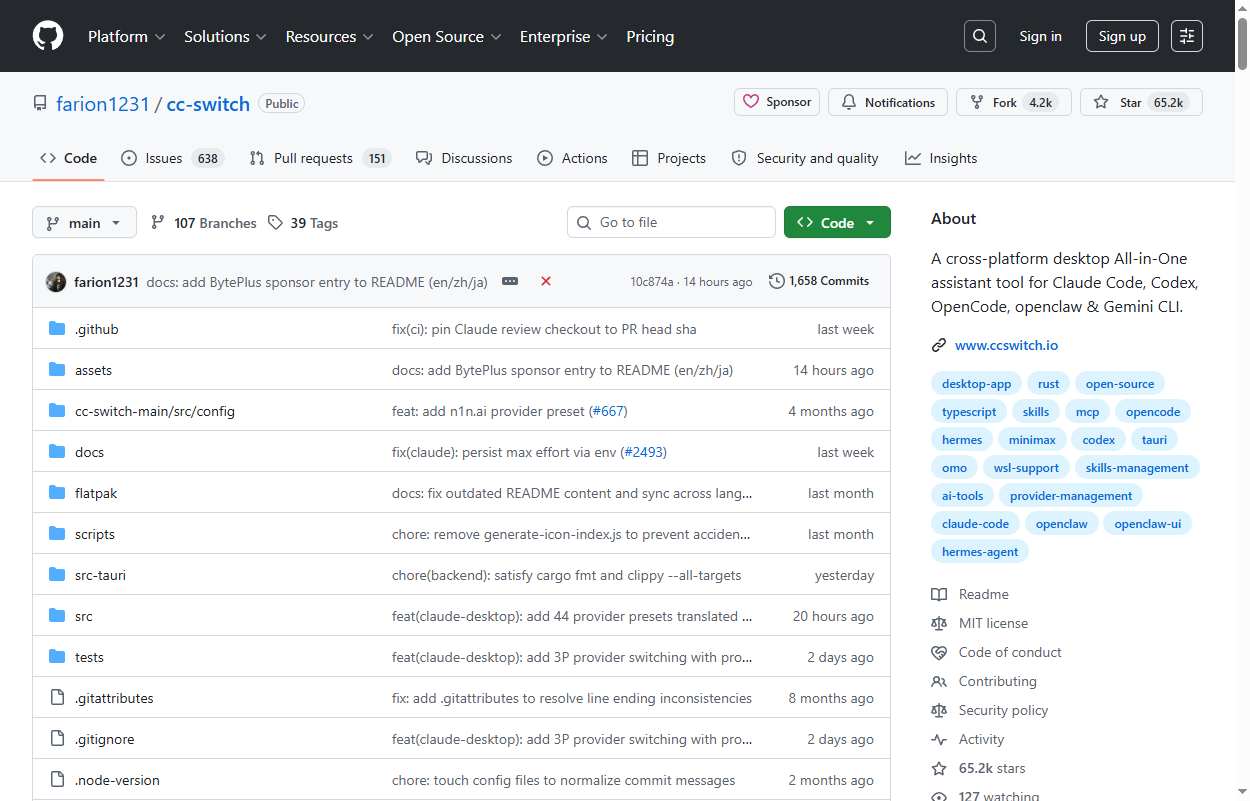Image resolution: width=1250 pixels, height=801 pixels.
Task: Expand the Enterprise header menu
Action: [563, 36]
